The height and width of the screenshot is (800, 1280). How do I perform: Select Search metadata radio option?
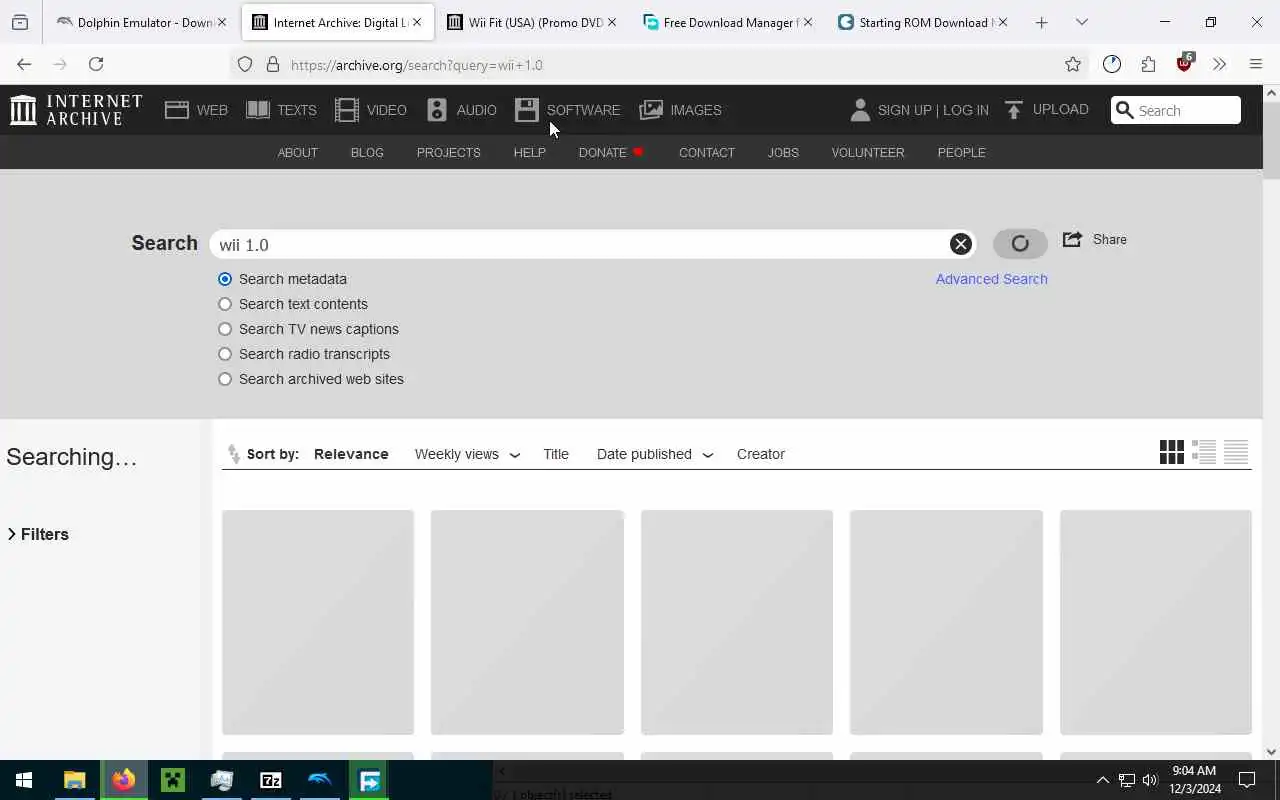coord(225,279)
